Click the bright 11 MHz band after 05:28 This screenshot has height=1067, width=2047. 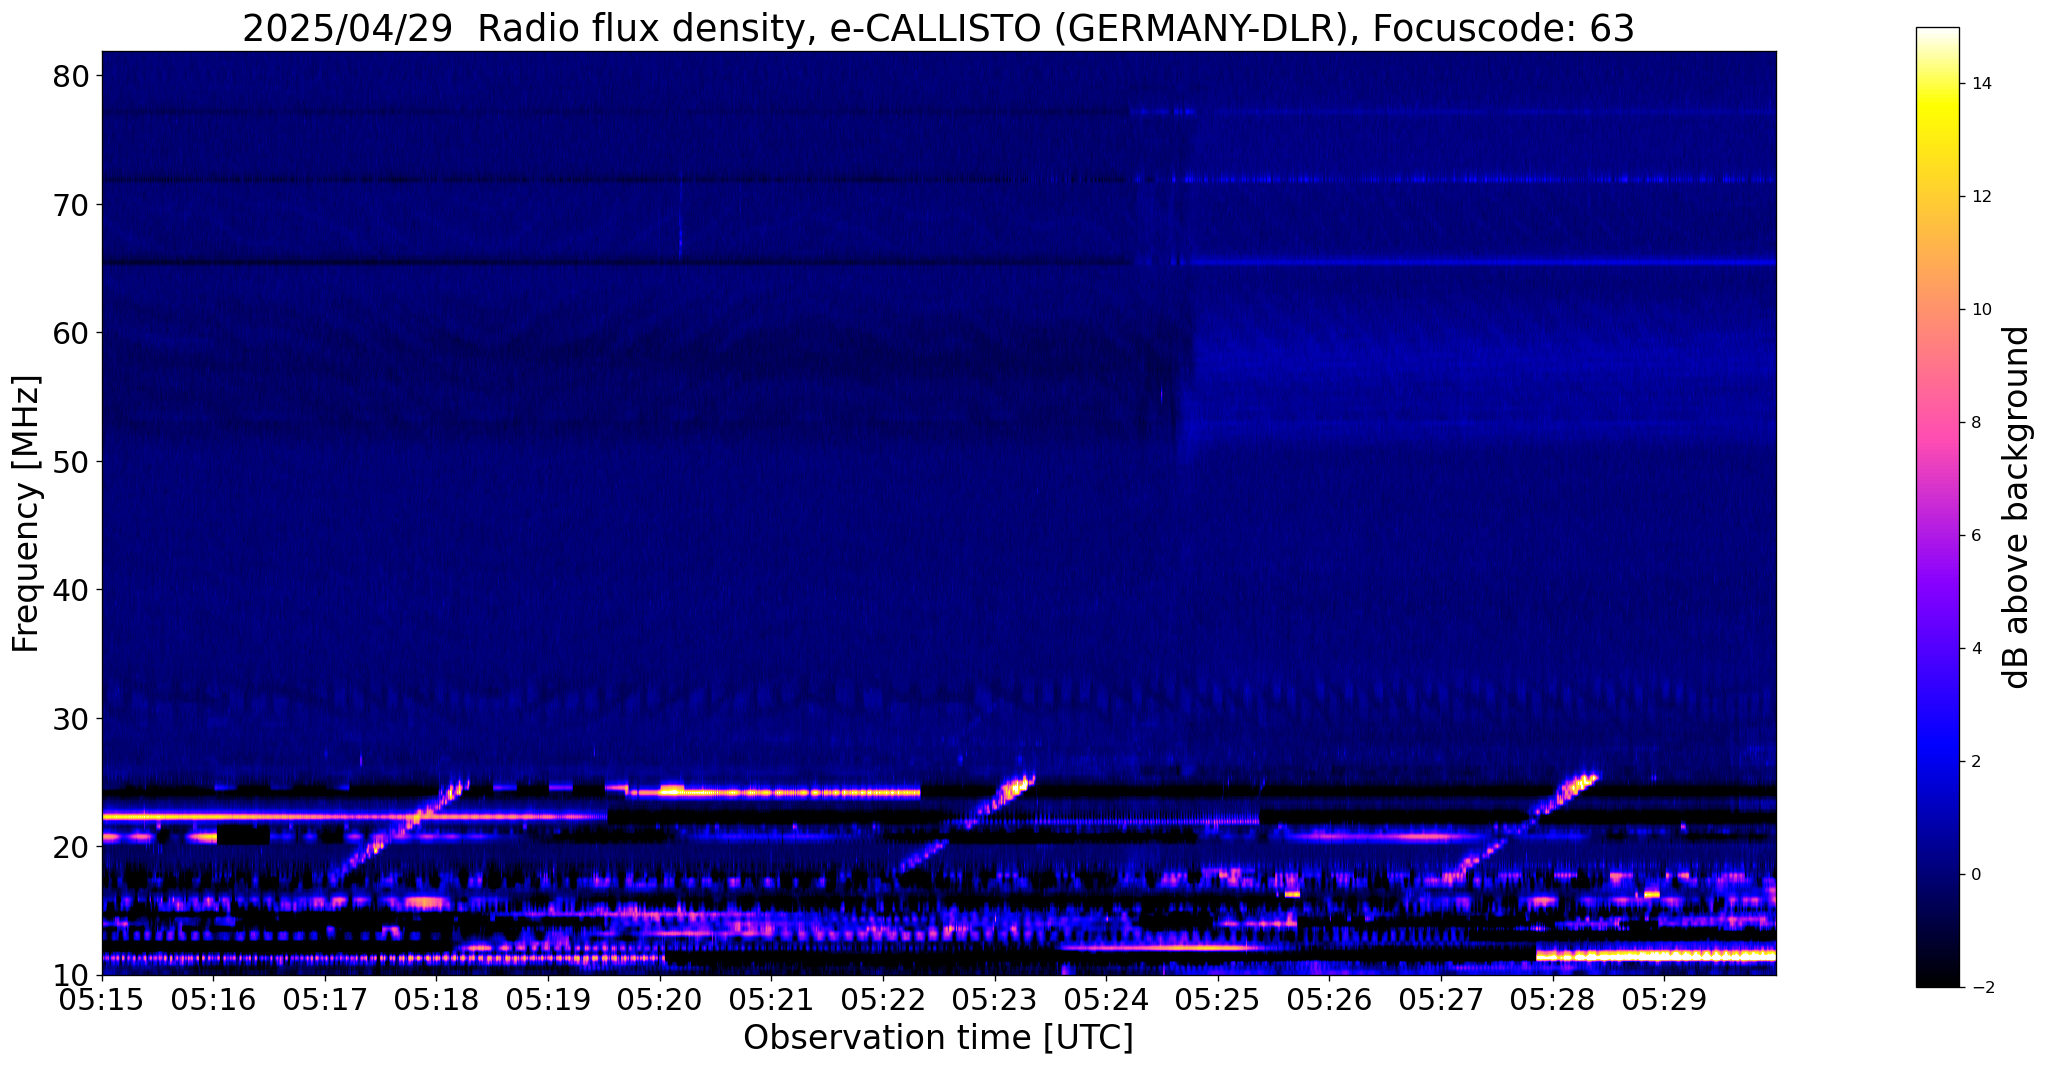coord(1656,956)
